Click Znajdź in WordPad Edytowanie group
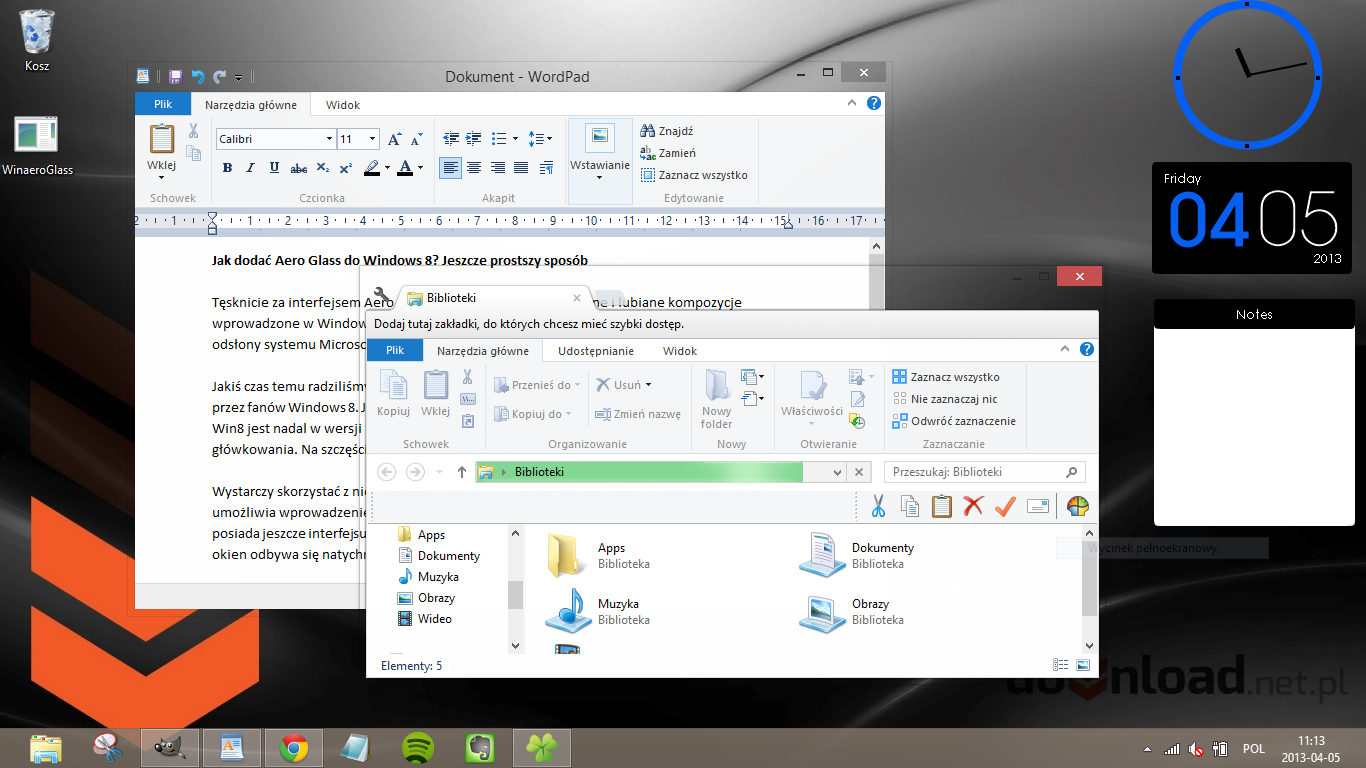1366x768 pixels. coord(666,130)
